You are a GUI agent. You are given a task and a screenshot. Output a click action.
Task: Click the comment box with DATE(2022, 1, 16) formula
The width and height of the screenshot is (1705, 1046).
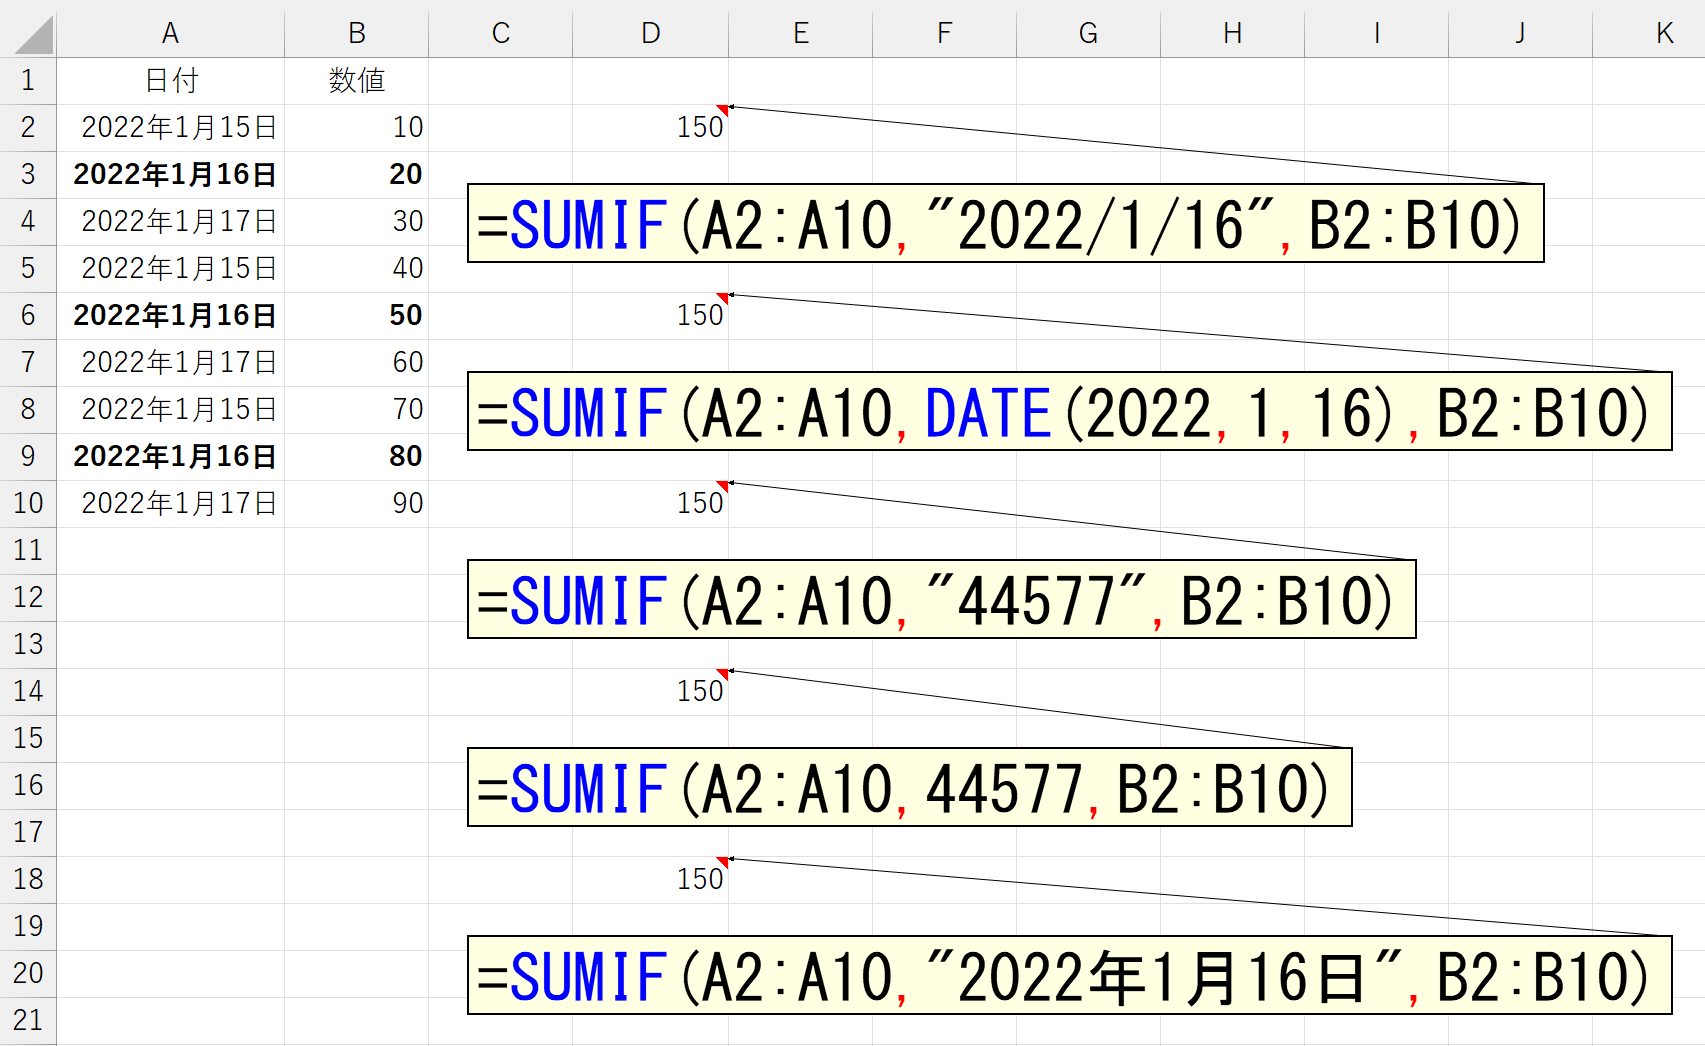coord(1070,411)
